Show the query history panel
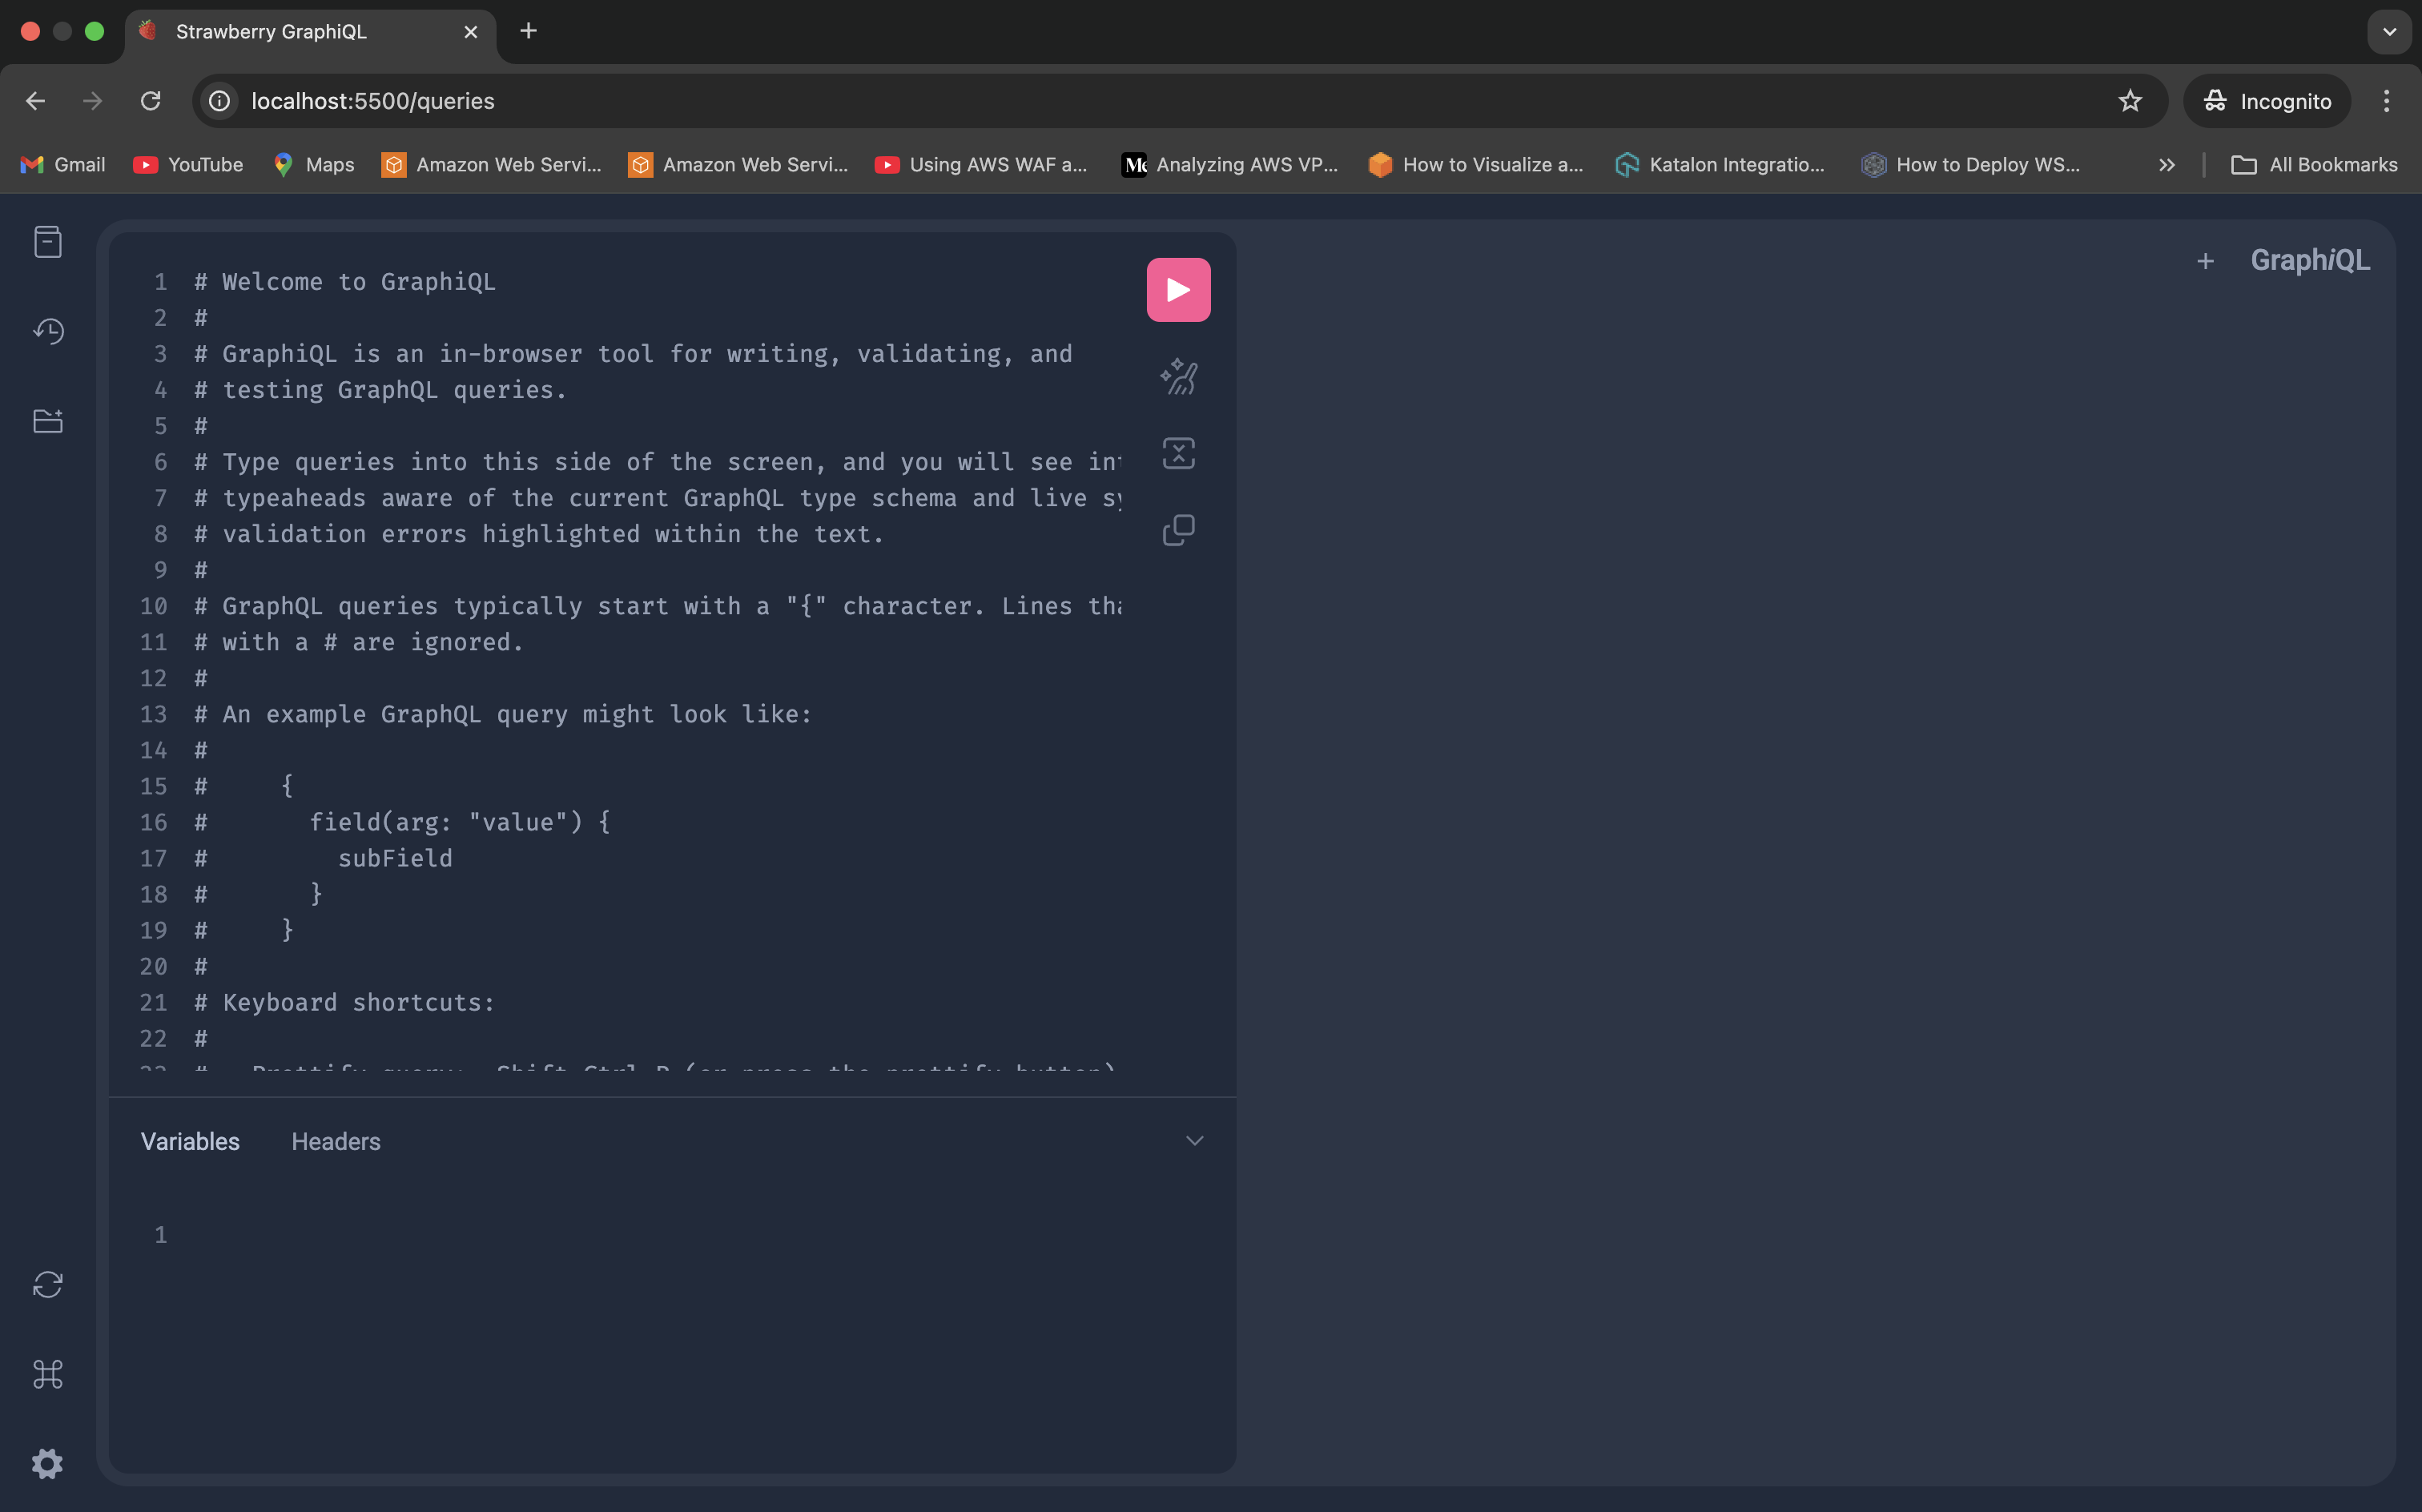The height and width of the screenshot is (1512, 2422). [48, 331]
